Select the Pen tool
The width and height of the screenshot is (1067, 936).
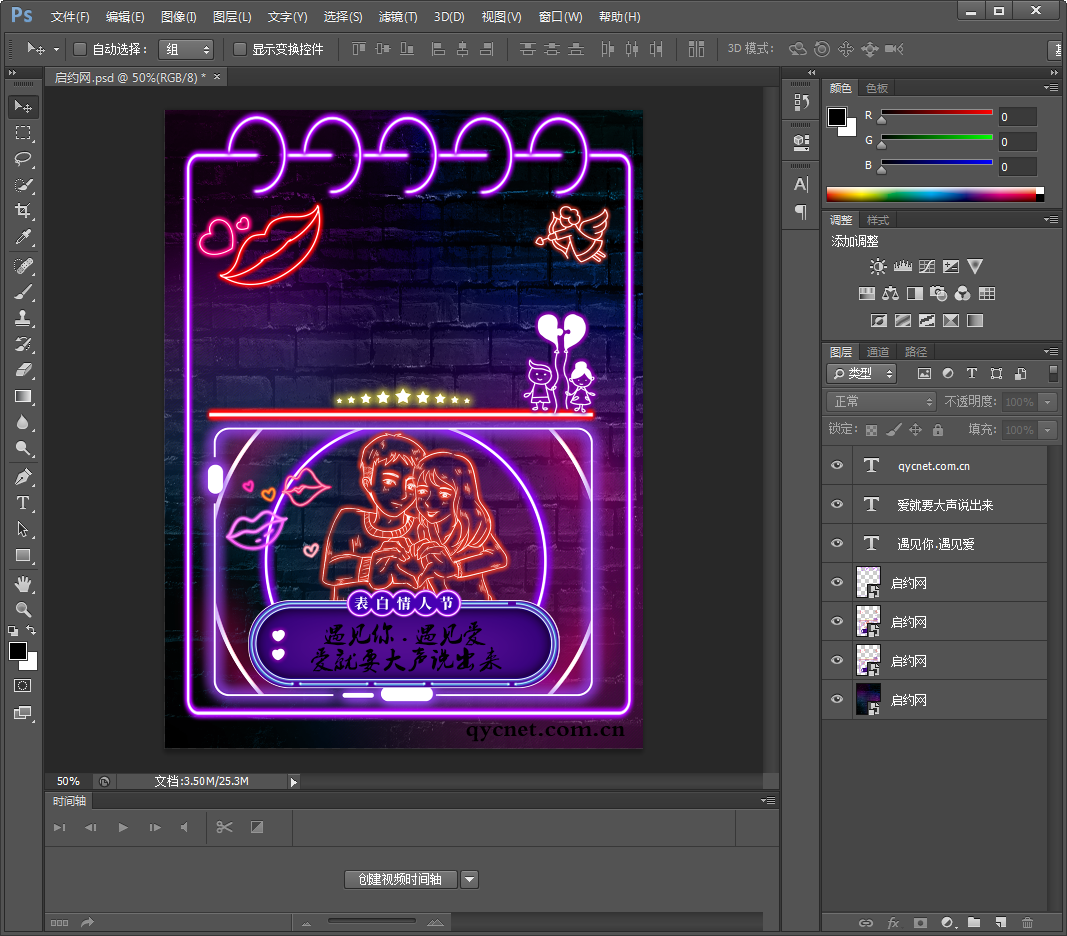tap(23, 477)
